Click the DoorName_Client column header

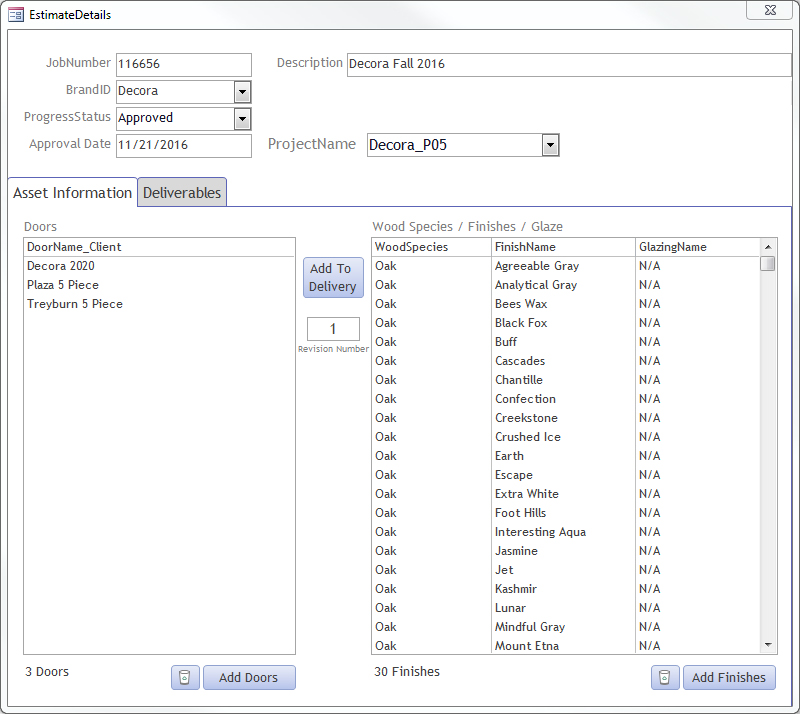pyautogui.click(x=159, y=247)
